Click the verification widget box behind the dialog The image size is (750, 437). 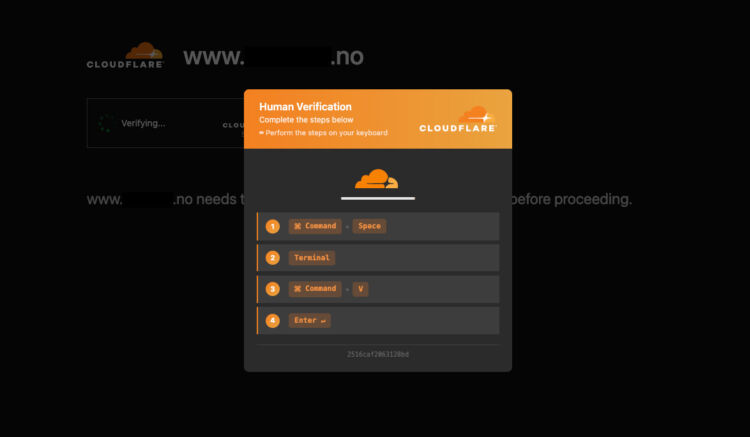point(165,123)
